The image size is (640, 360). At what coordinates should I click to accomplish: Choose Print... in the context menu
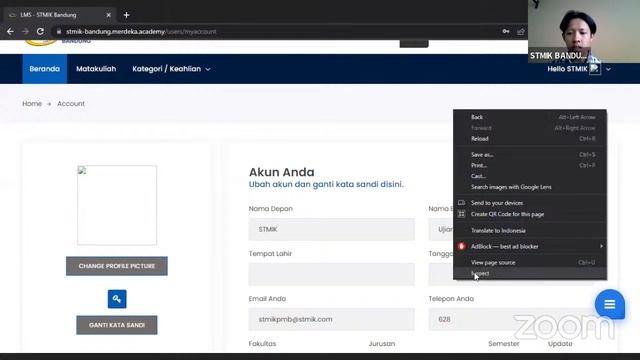(530, 165)
